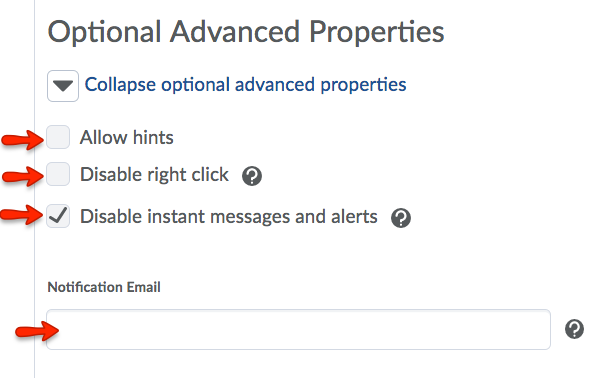Focus the Notification Email input field

click(x=298, y=330)
